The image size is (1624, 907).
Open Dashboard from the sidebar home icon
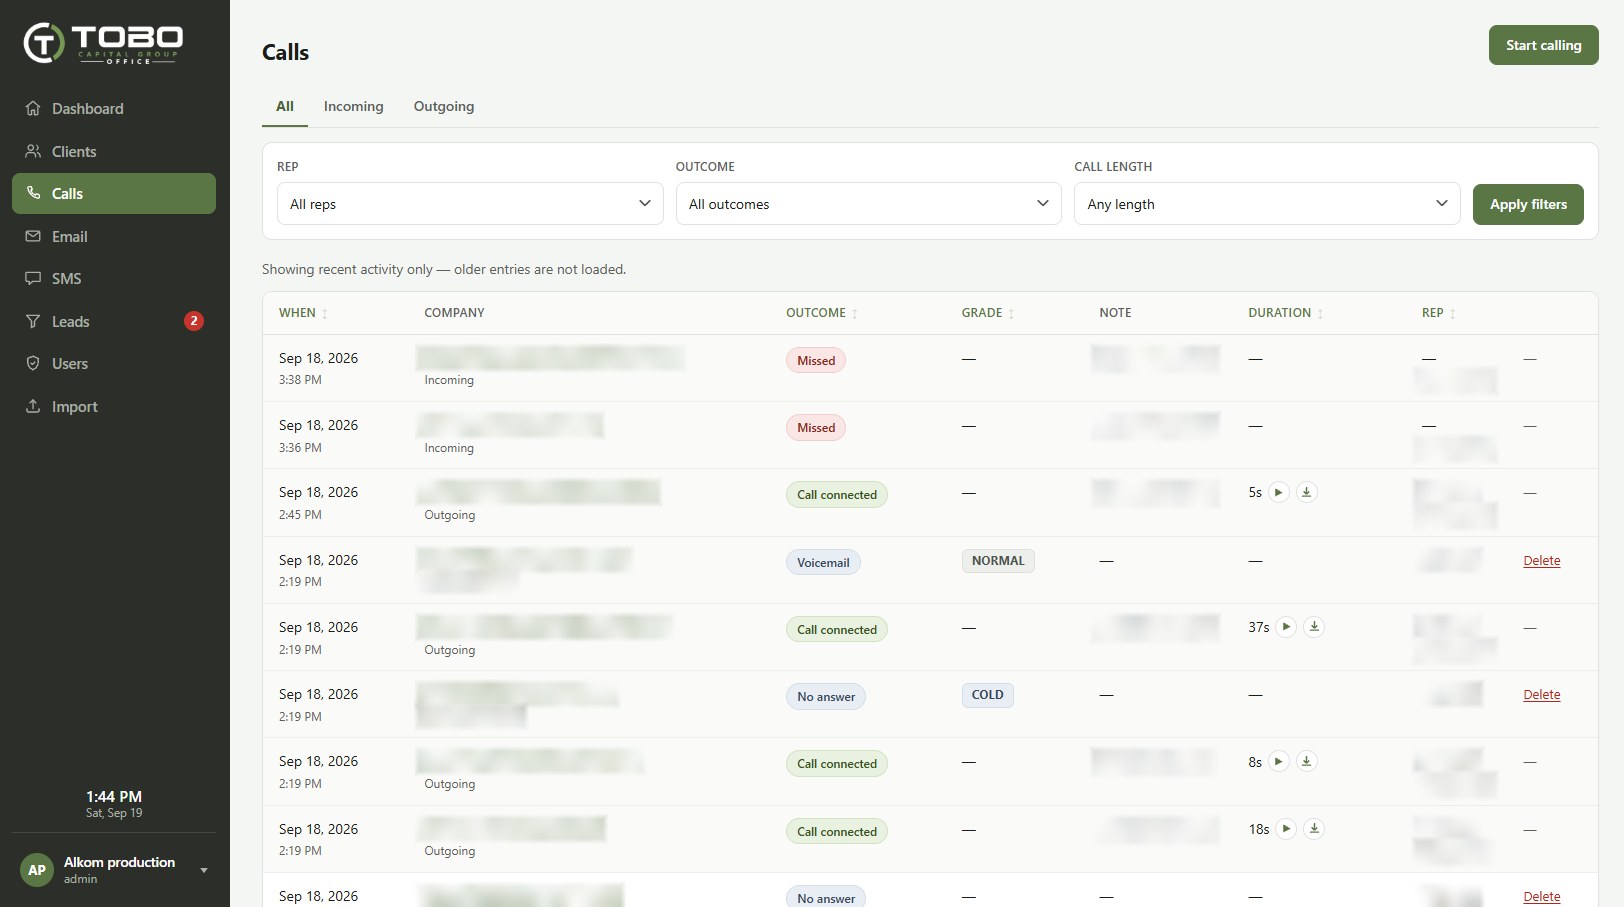point(33,108)
